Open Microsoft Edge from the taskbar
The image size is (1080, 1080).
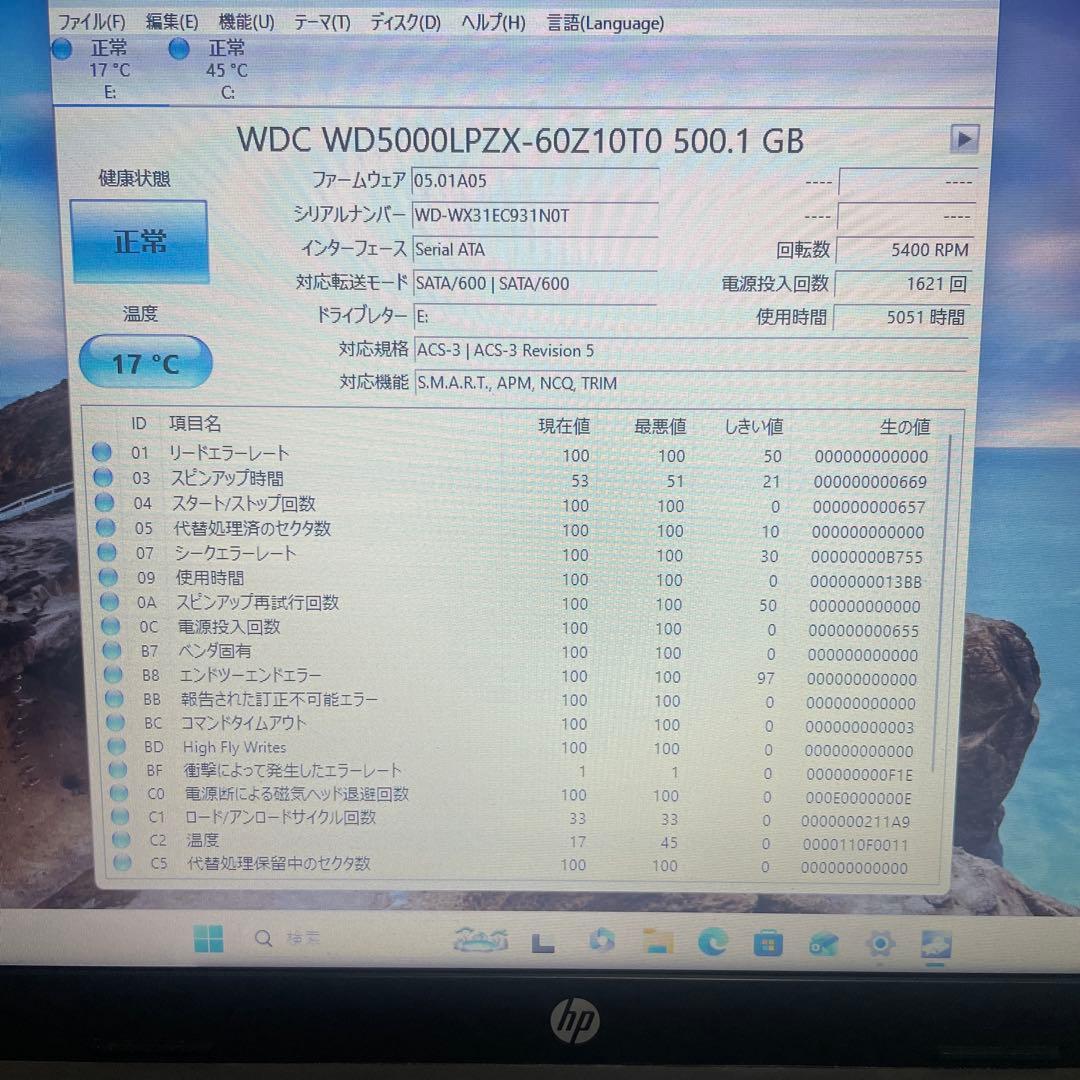(x=712, y=940)
